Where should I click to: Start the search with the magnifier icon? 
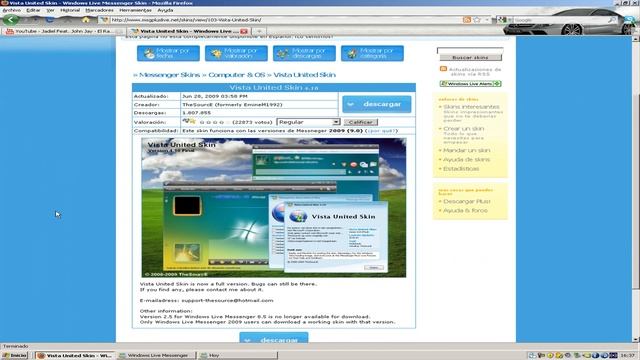pos(611,20)
